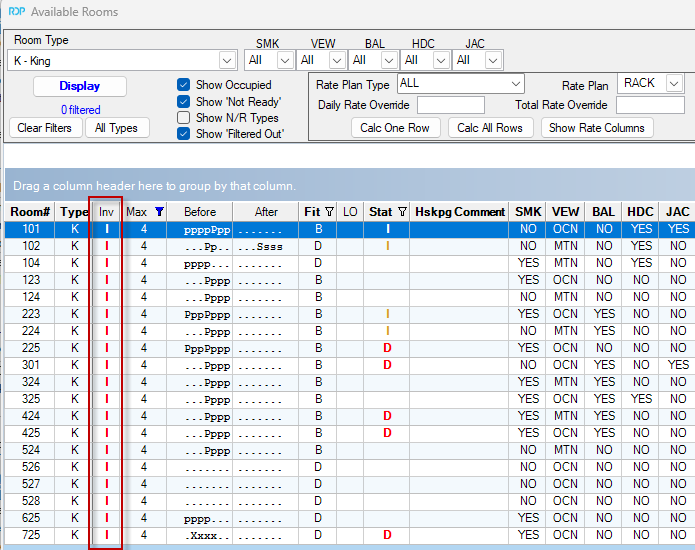
Task: Sort by SMK column header
Action: coord(528,212)
